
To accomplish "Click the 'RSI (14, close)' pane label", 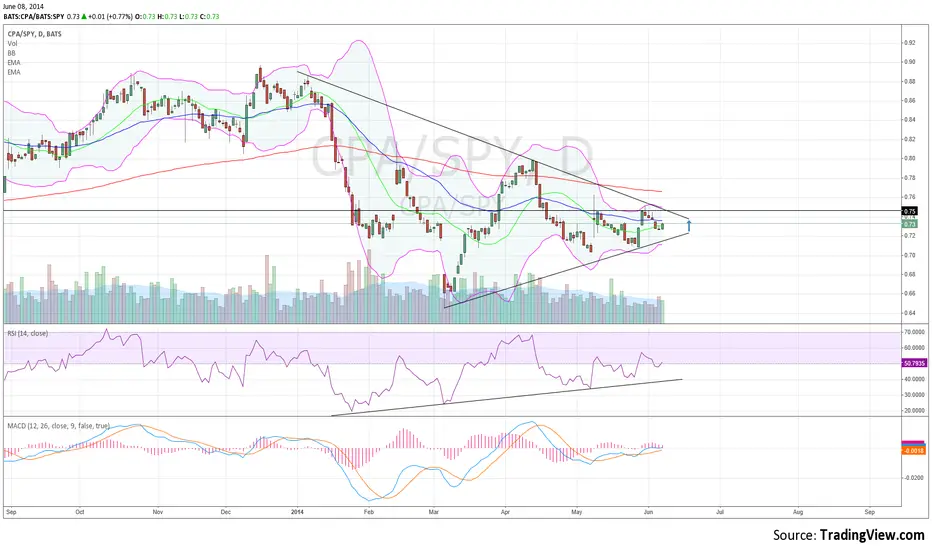I will [x=28, y=333].
